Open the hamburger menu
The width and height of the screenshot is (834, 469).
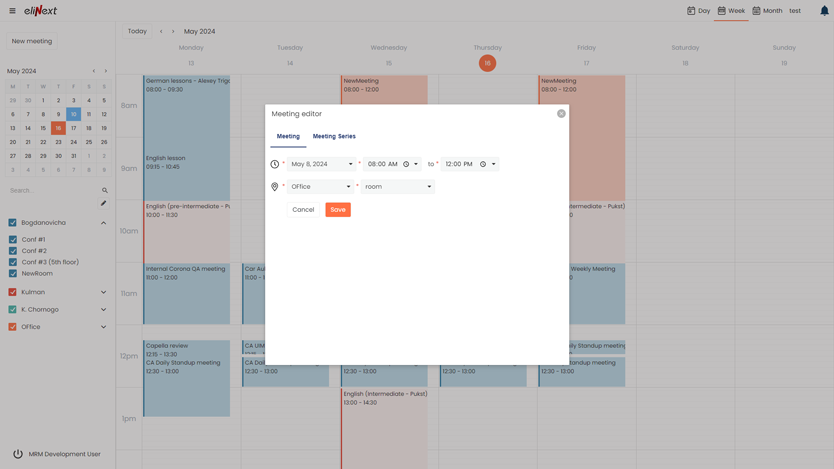coord(12,11)
